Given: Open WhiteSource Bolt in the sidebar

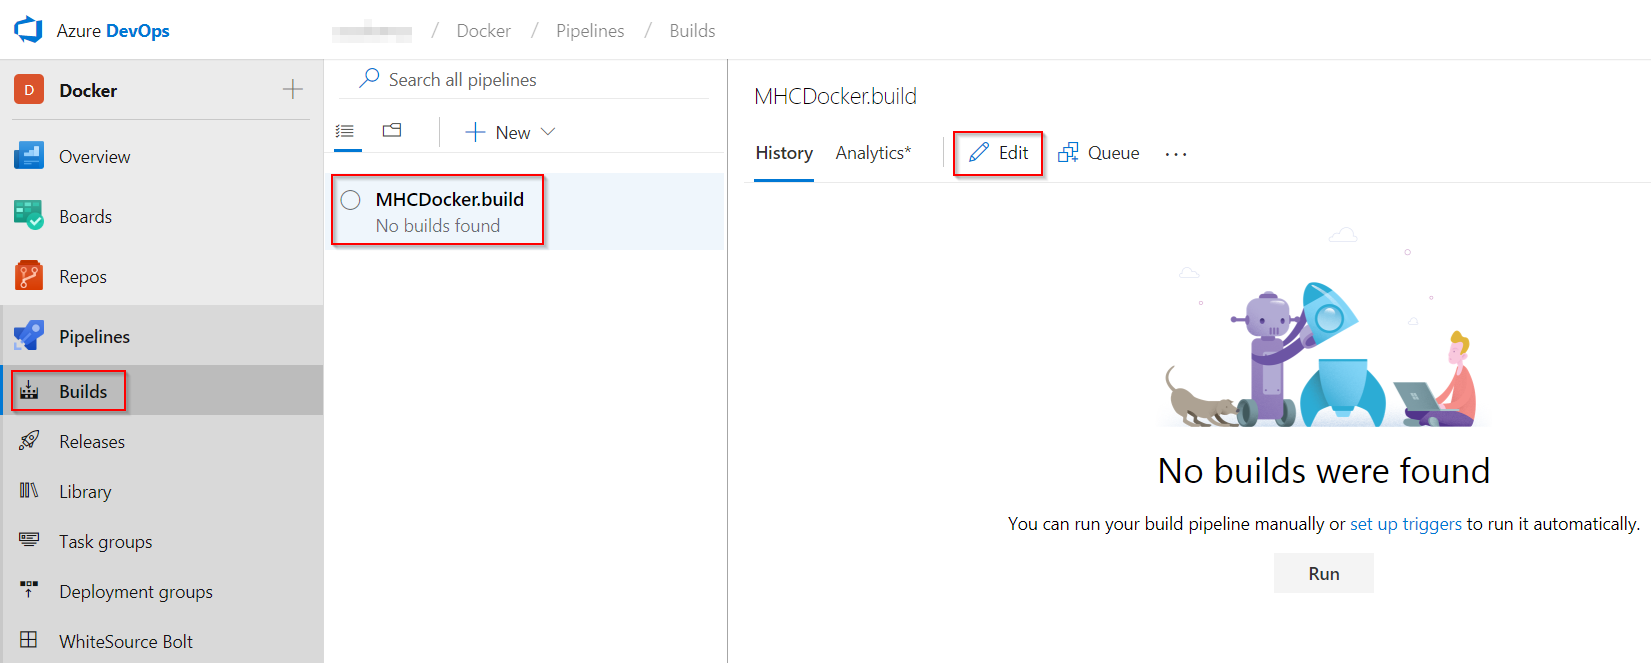Looking at the screenshot, I should [x=161, y=641].
